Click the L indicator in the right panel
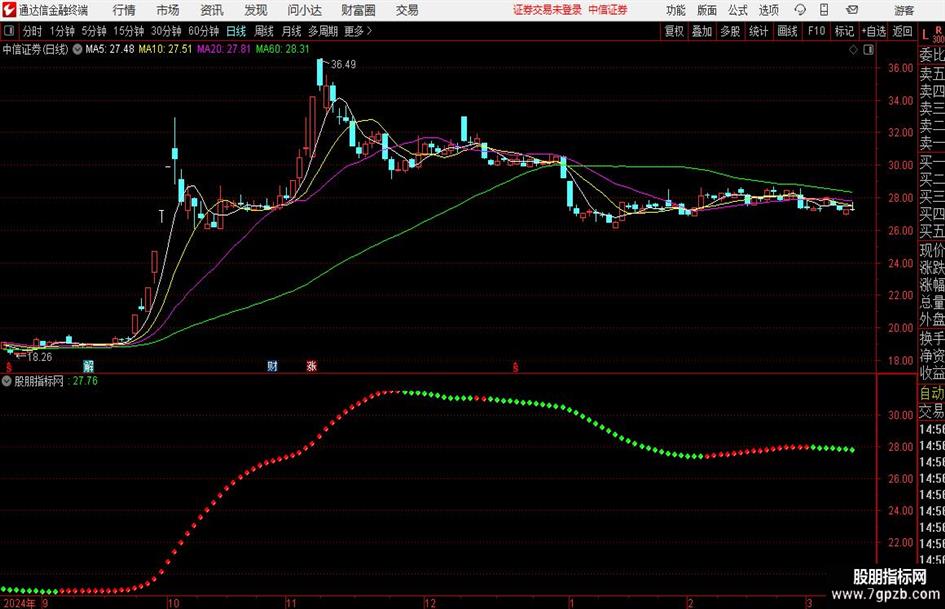The width and height of the screenshot is (945, 609). coord(925,36)
